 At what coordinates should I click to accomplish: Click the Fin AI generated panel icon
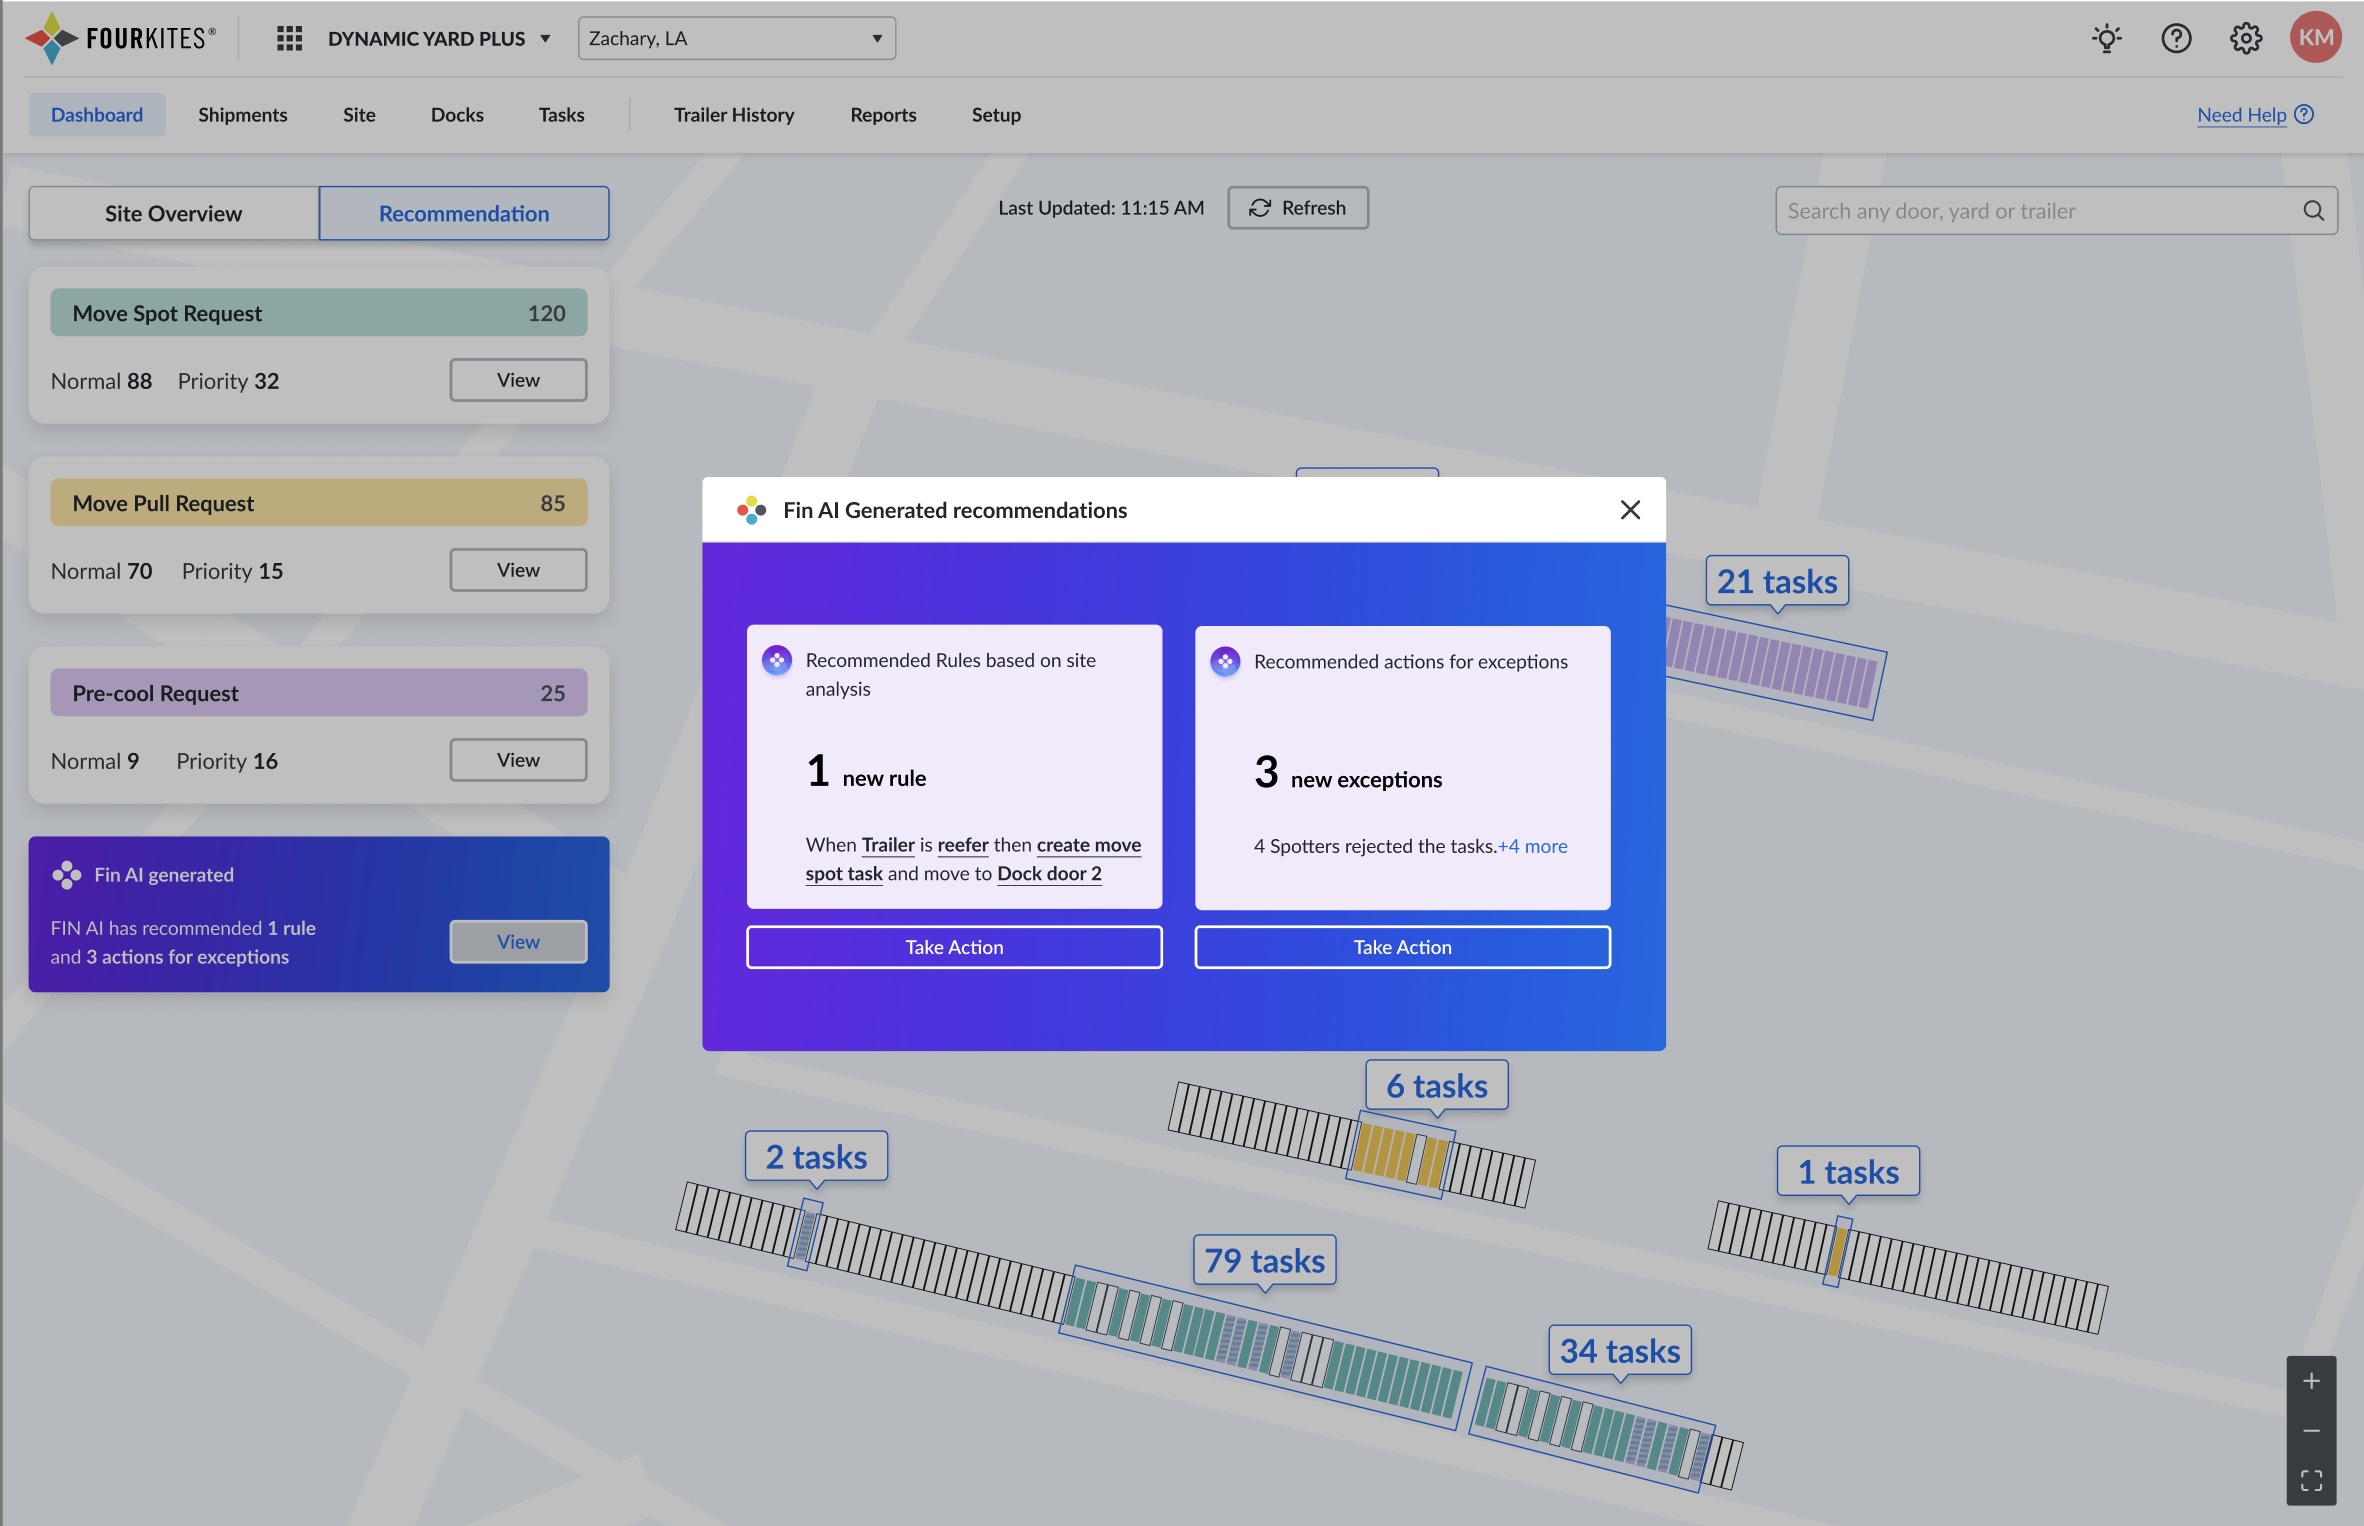67,875
